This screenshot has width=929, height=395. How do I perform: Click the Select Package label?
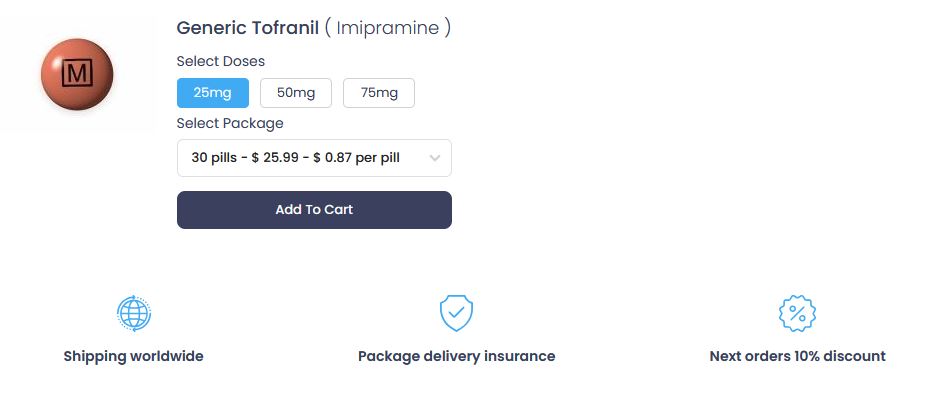tap(230, 124)
